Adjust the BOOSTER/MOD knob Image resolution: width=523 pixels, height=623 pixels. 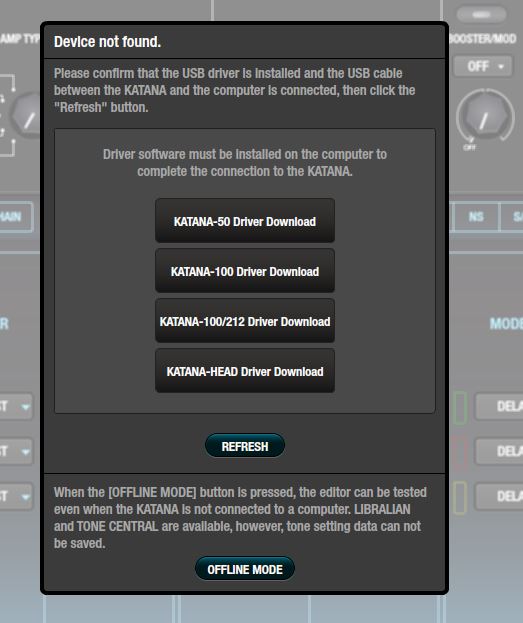[x=485, y=117]
